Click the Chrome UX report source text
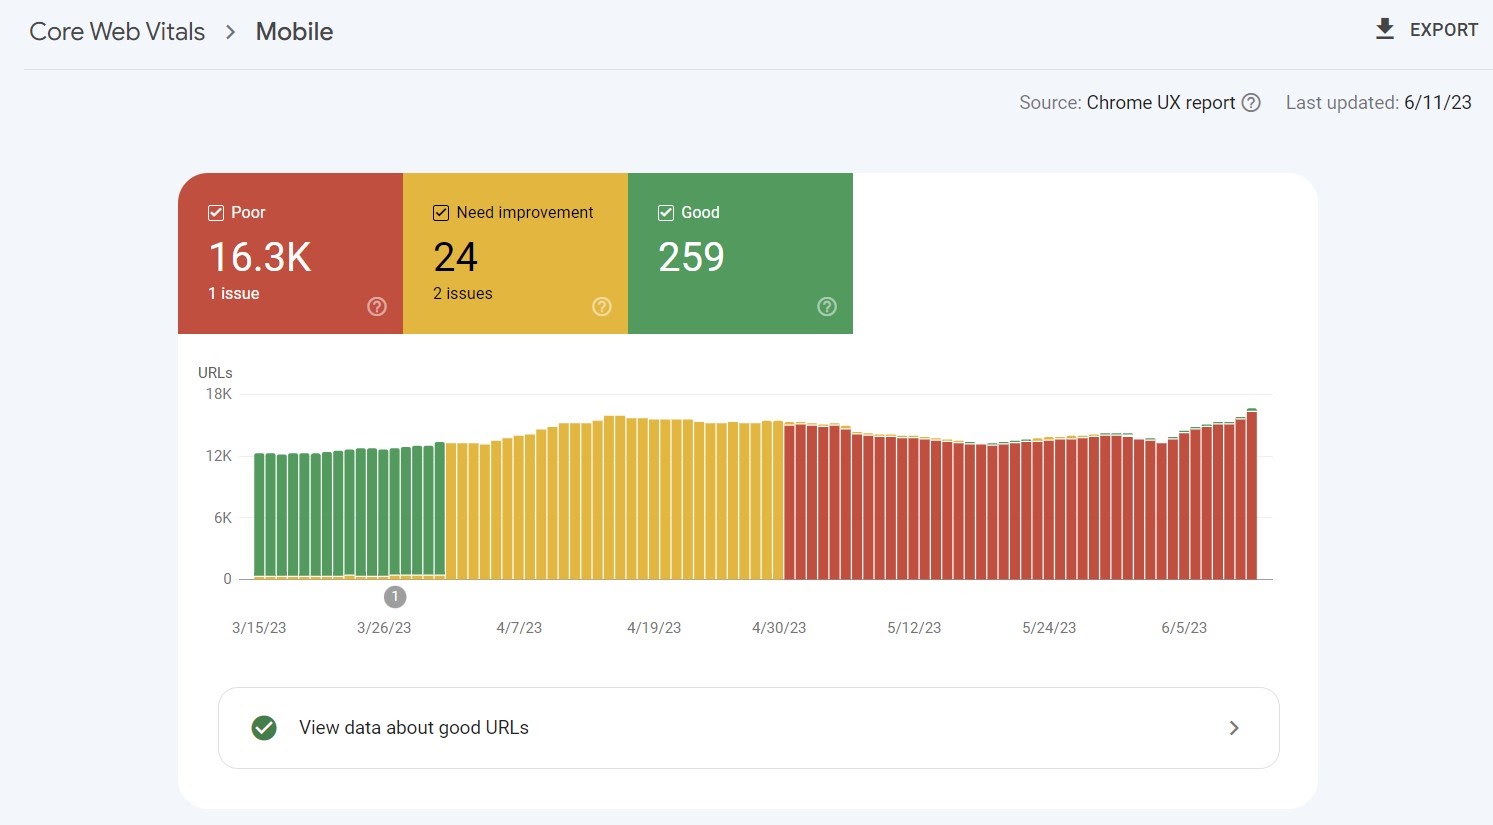This screenshot has width=1493, height=825. pos(1161,103)
